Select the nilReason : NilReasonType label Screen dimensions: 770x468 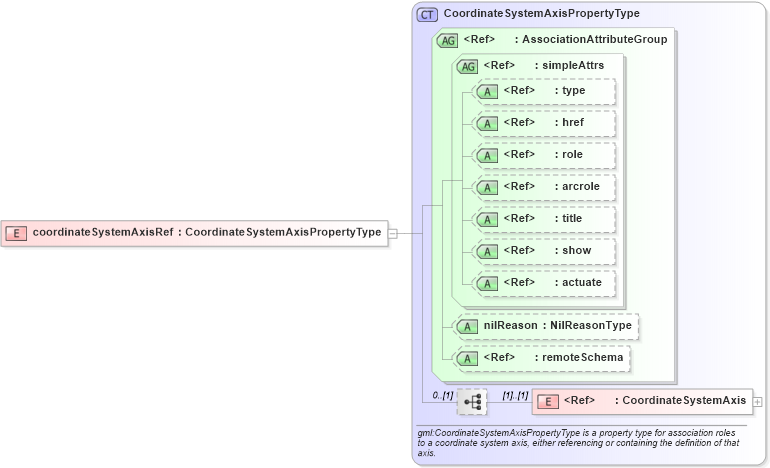[x=557, y=325]
